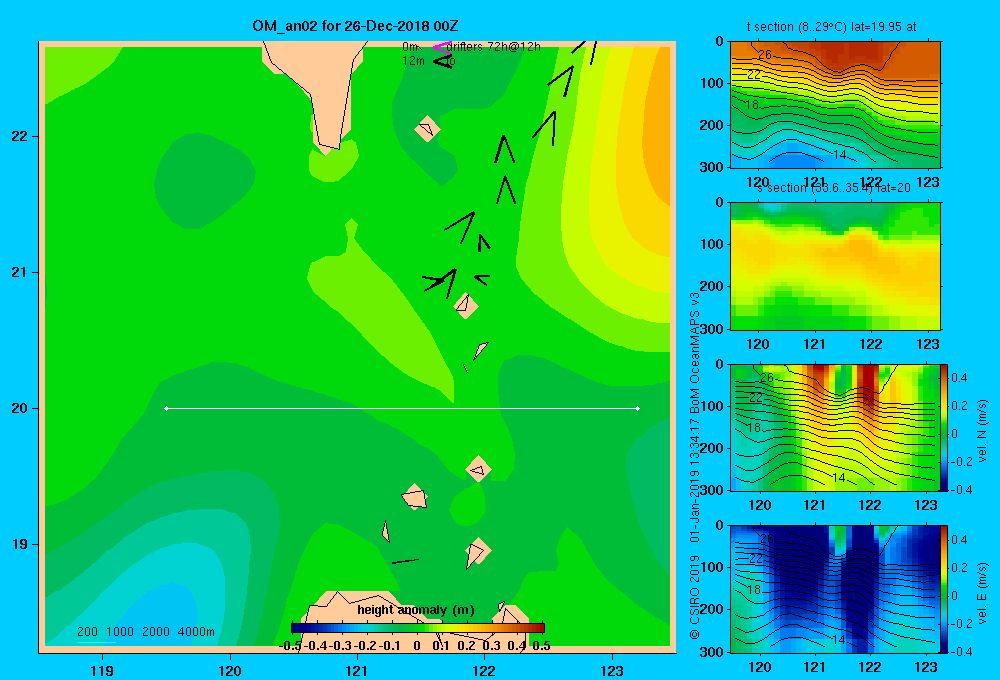This screenshot has height=680, width=1000.
Task: Click the magenta drifter arrow in legend
Action: click(441, 47)
